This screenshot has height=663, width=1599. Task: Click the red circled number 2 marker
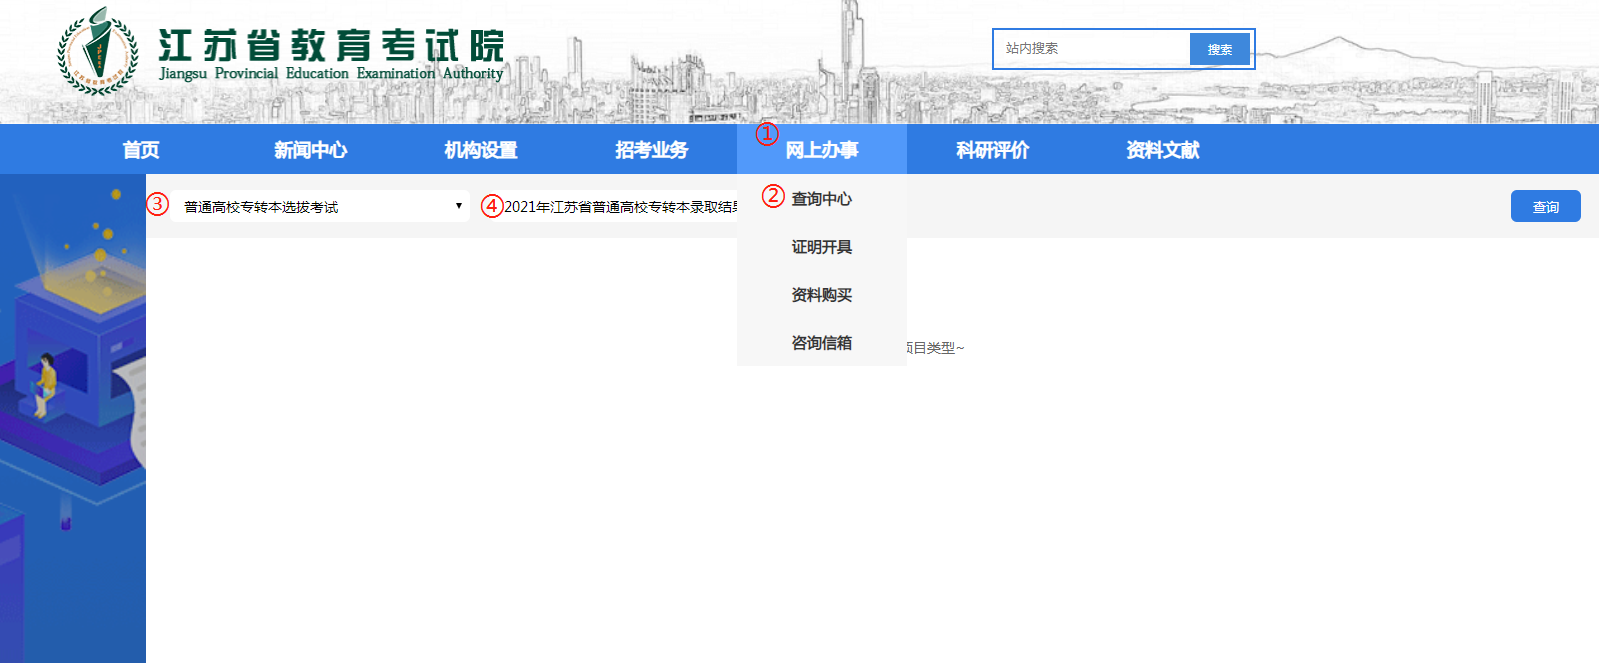773,196
